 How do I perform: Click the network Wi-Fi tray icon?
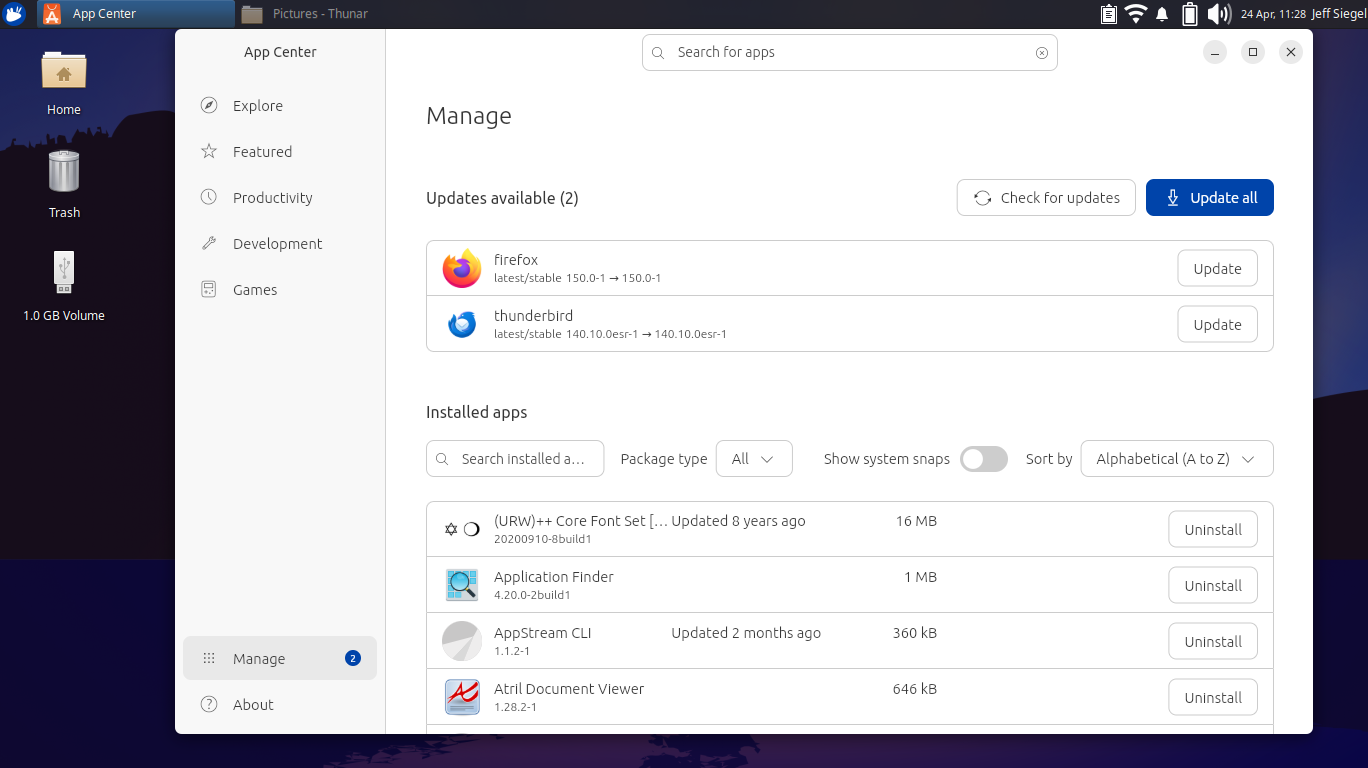[x=1135, y=14]
